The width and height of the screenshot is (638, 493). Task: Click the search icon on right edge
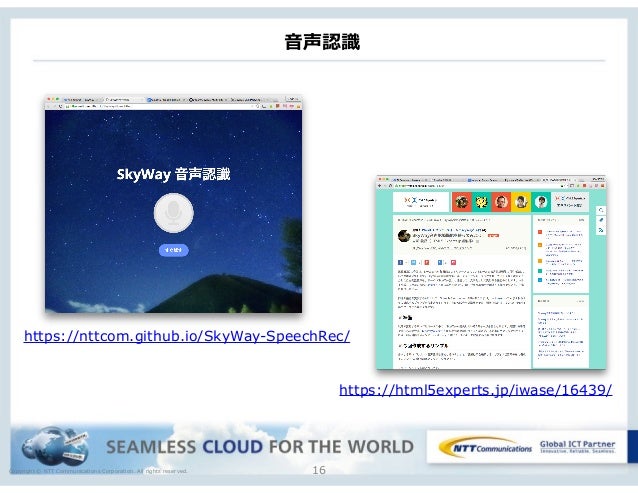[x=601, y=210]
